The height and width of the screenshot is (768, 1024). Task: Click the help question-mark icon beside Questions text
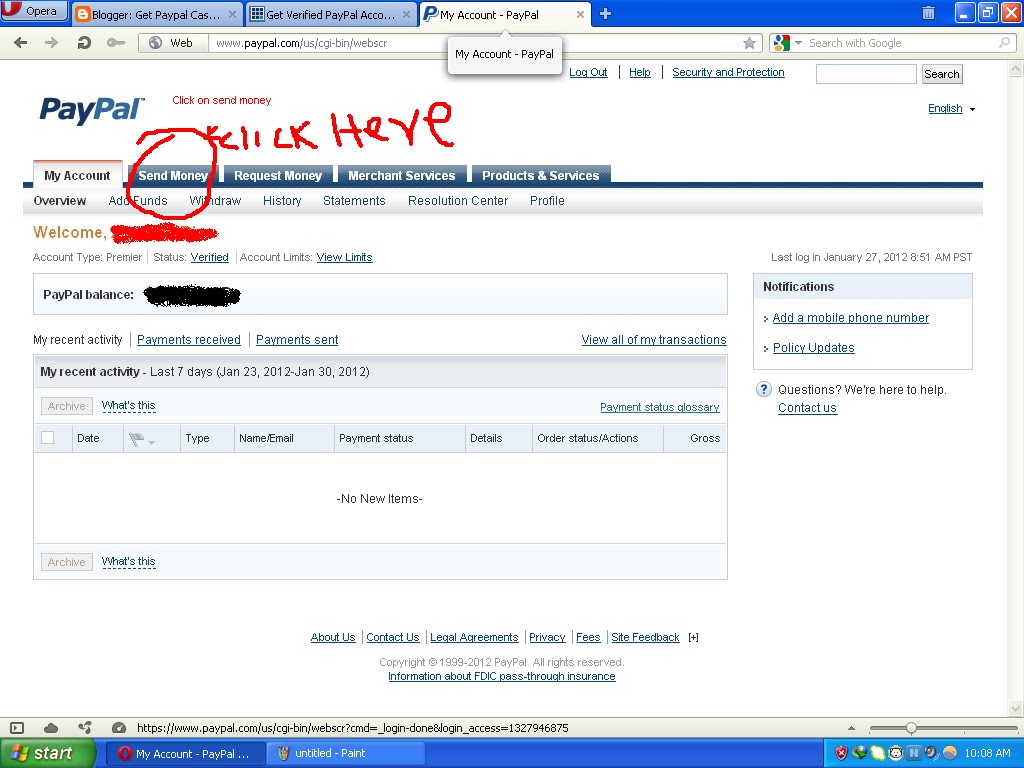coord(763,389)
